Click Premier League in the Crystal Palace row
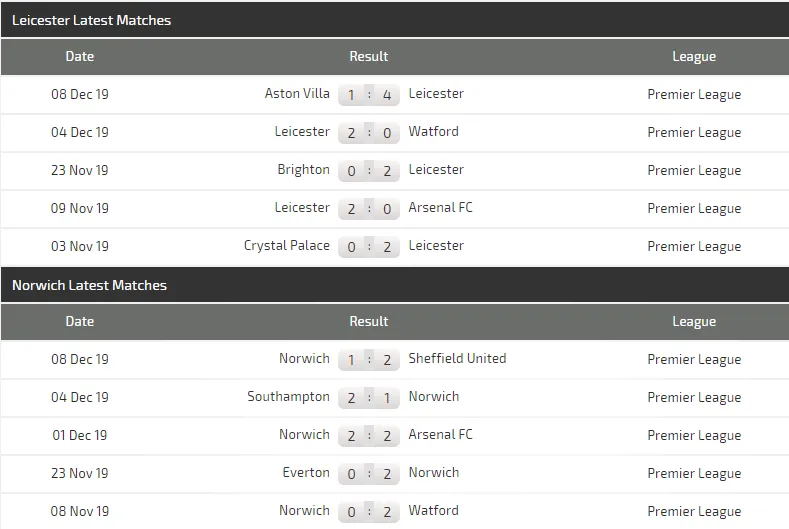Image resolution: width=789 pixels, height=529 pixels. [x=694, y=246]
